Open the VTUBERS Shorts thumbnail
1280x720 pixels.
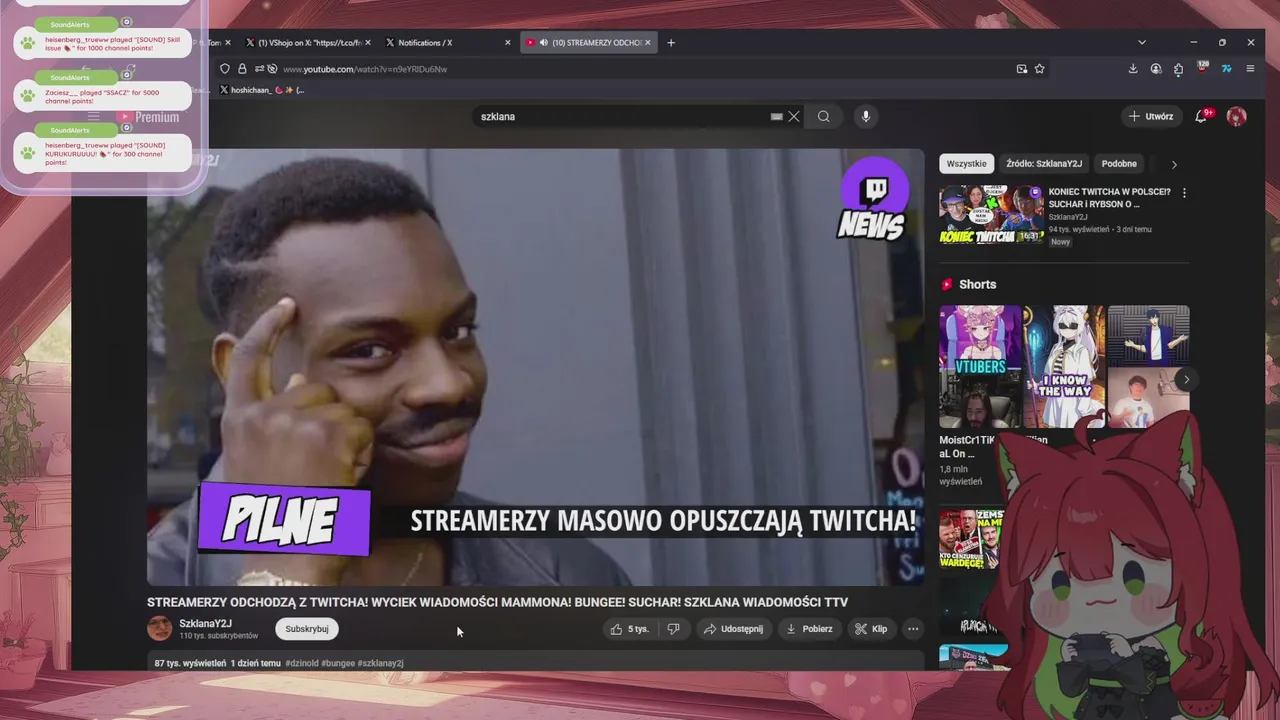tap(980, 366)
